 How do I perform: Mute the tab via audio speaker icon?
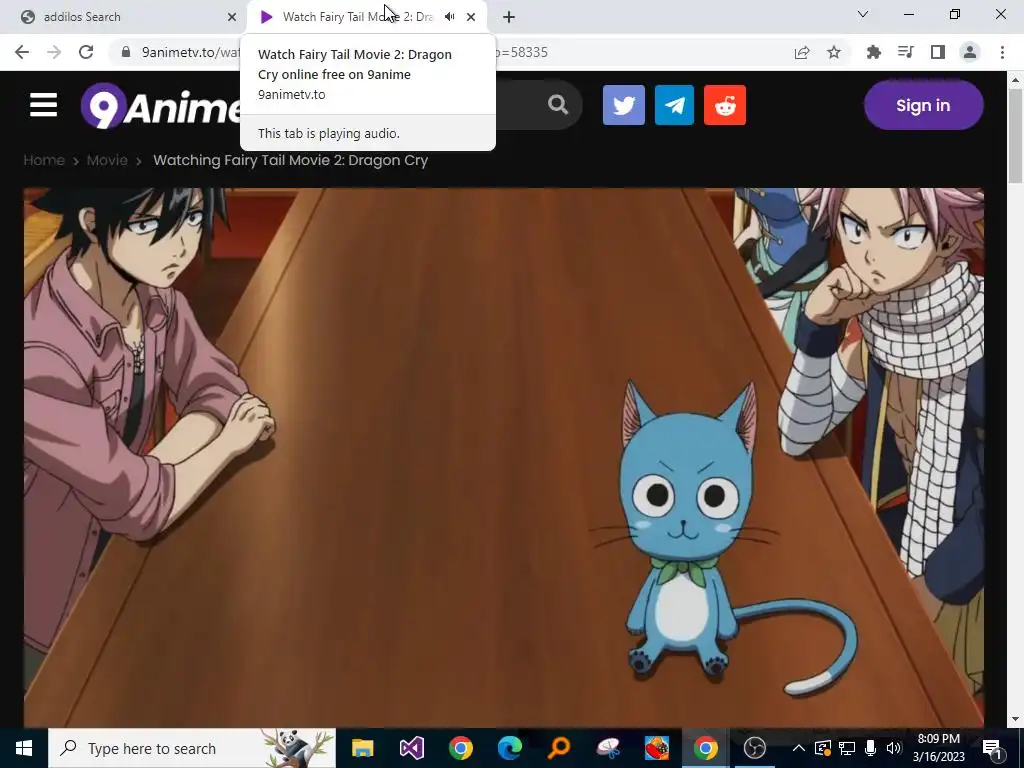click(x=450, y=17)
